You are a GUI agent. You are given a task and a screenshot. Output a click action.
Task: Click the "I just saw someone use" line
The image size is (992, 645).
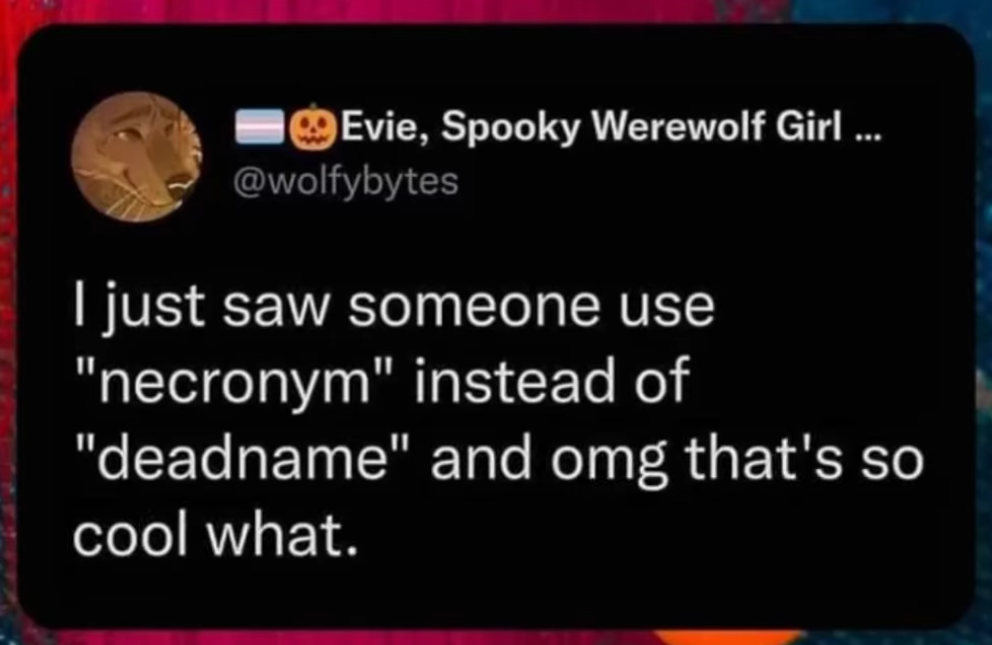(x=394, y=306)
